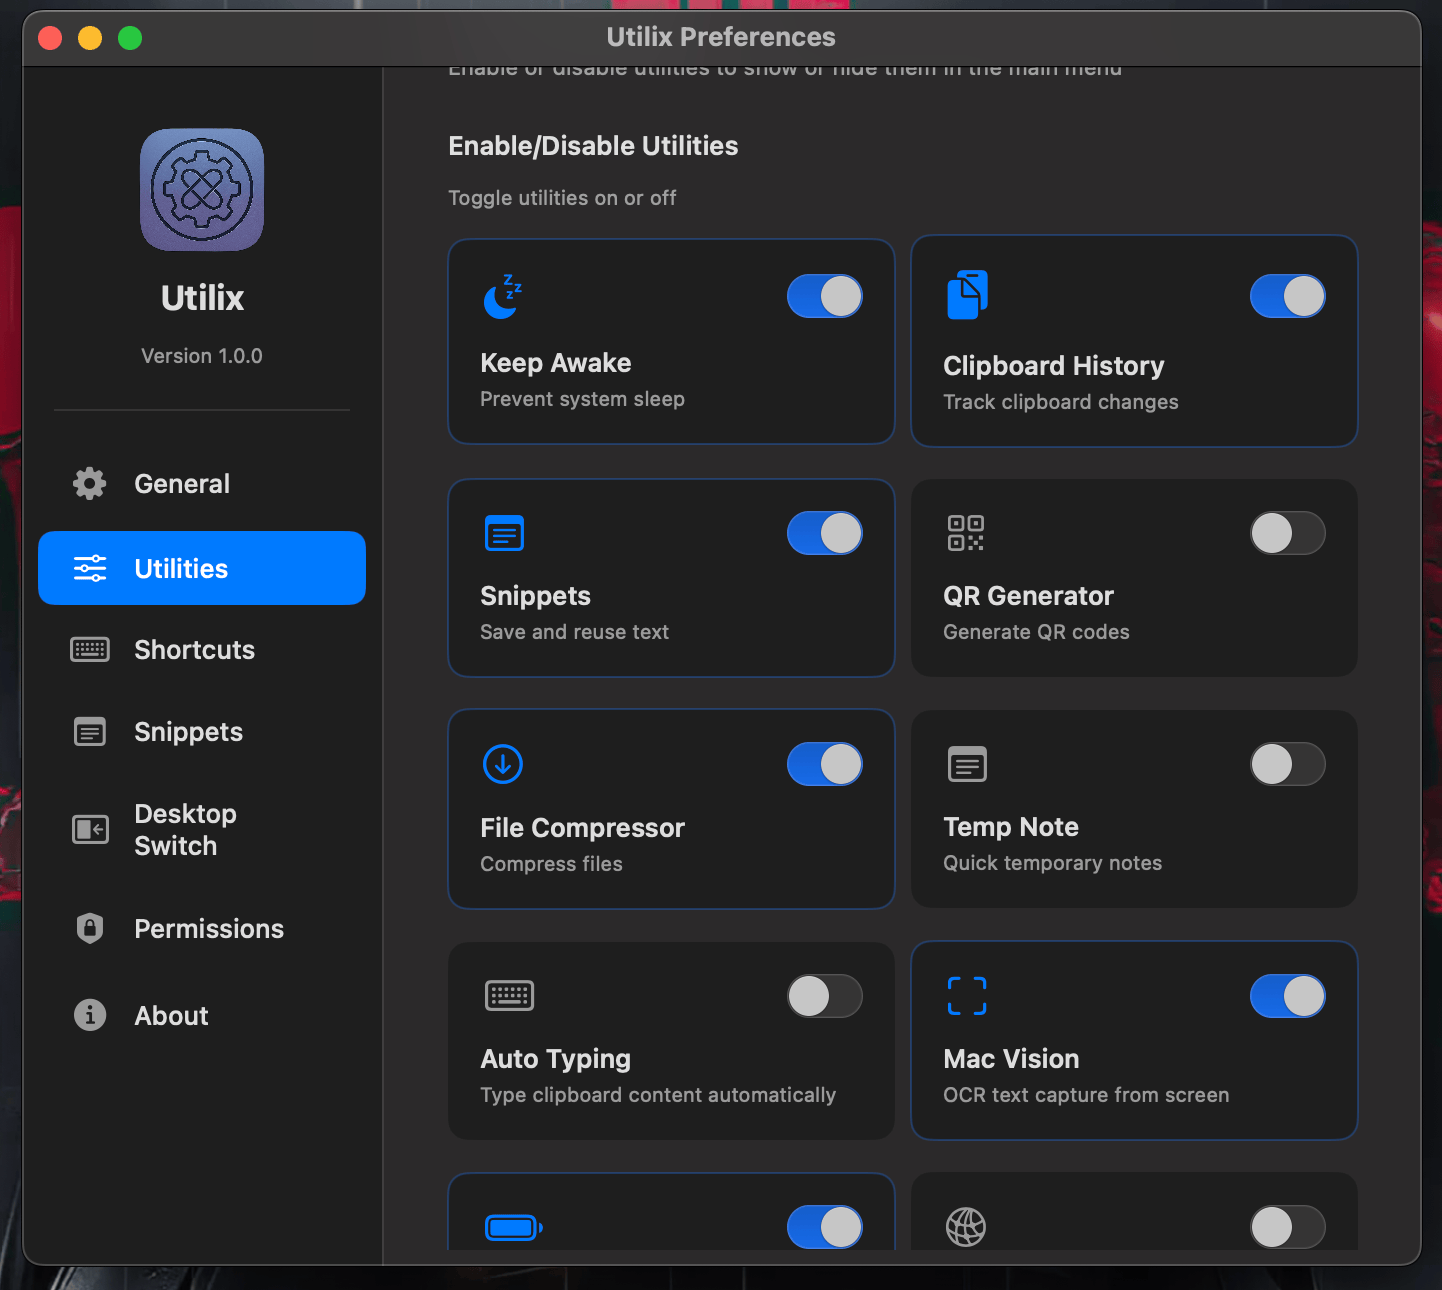Click the Utilix gear app logo
This screenshot has width=1442, height=1290.
202,189
